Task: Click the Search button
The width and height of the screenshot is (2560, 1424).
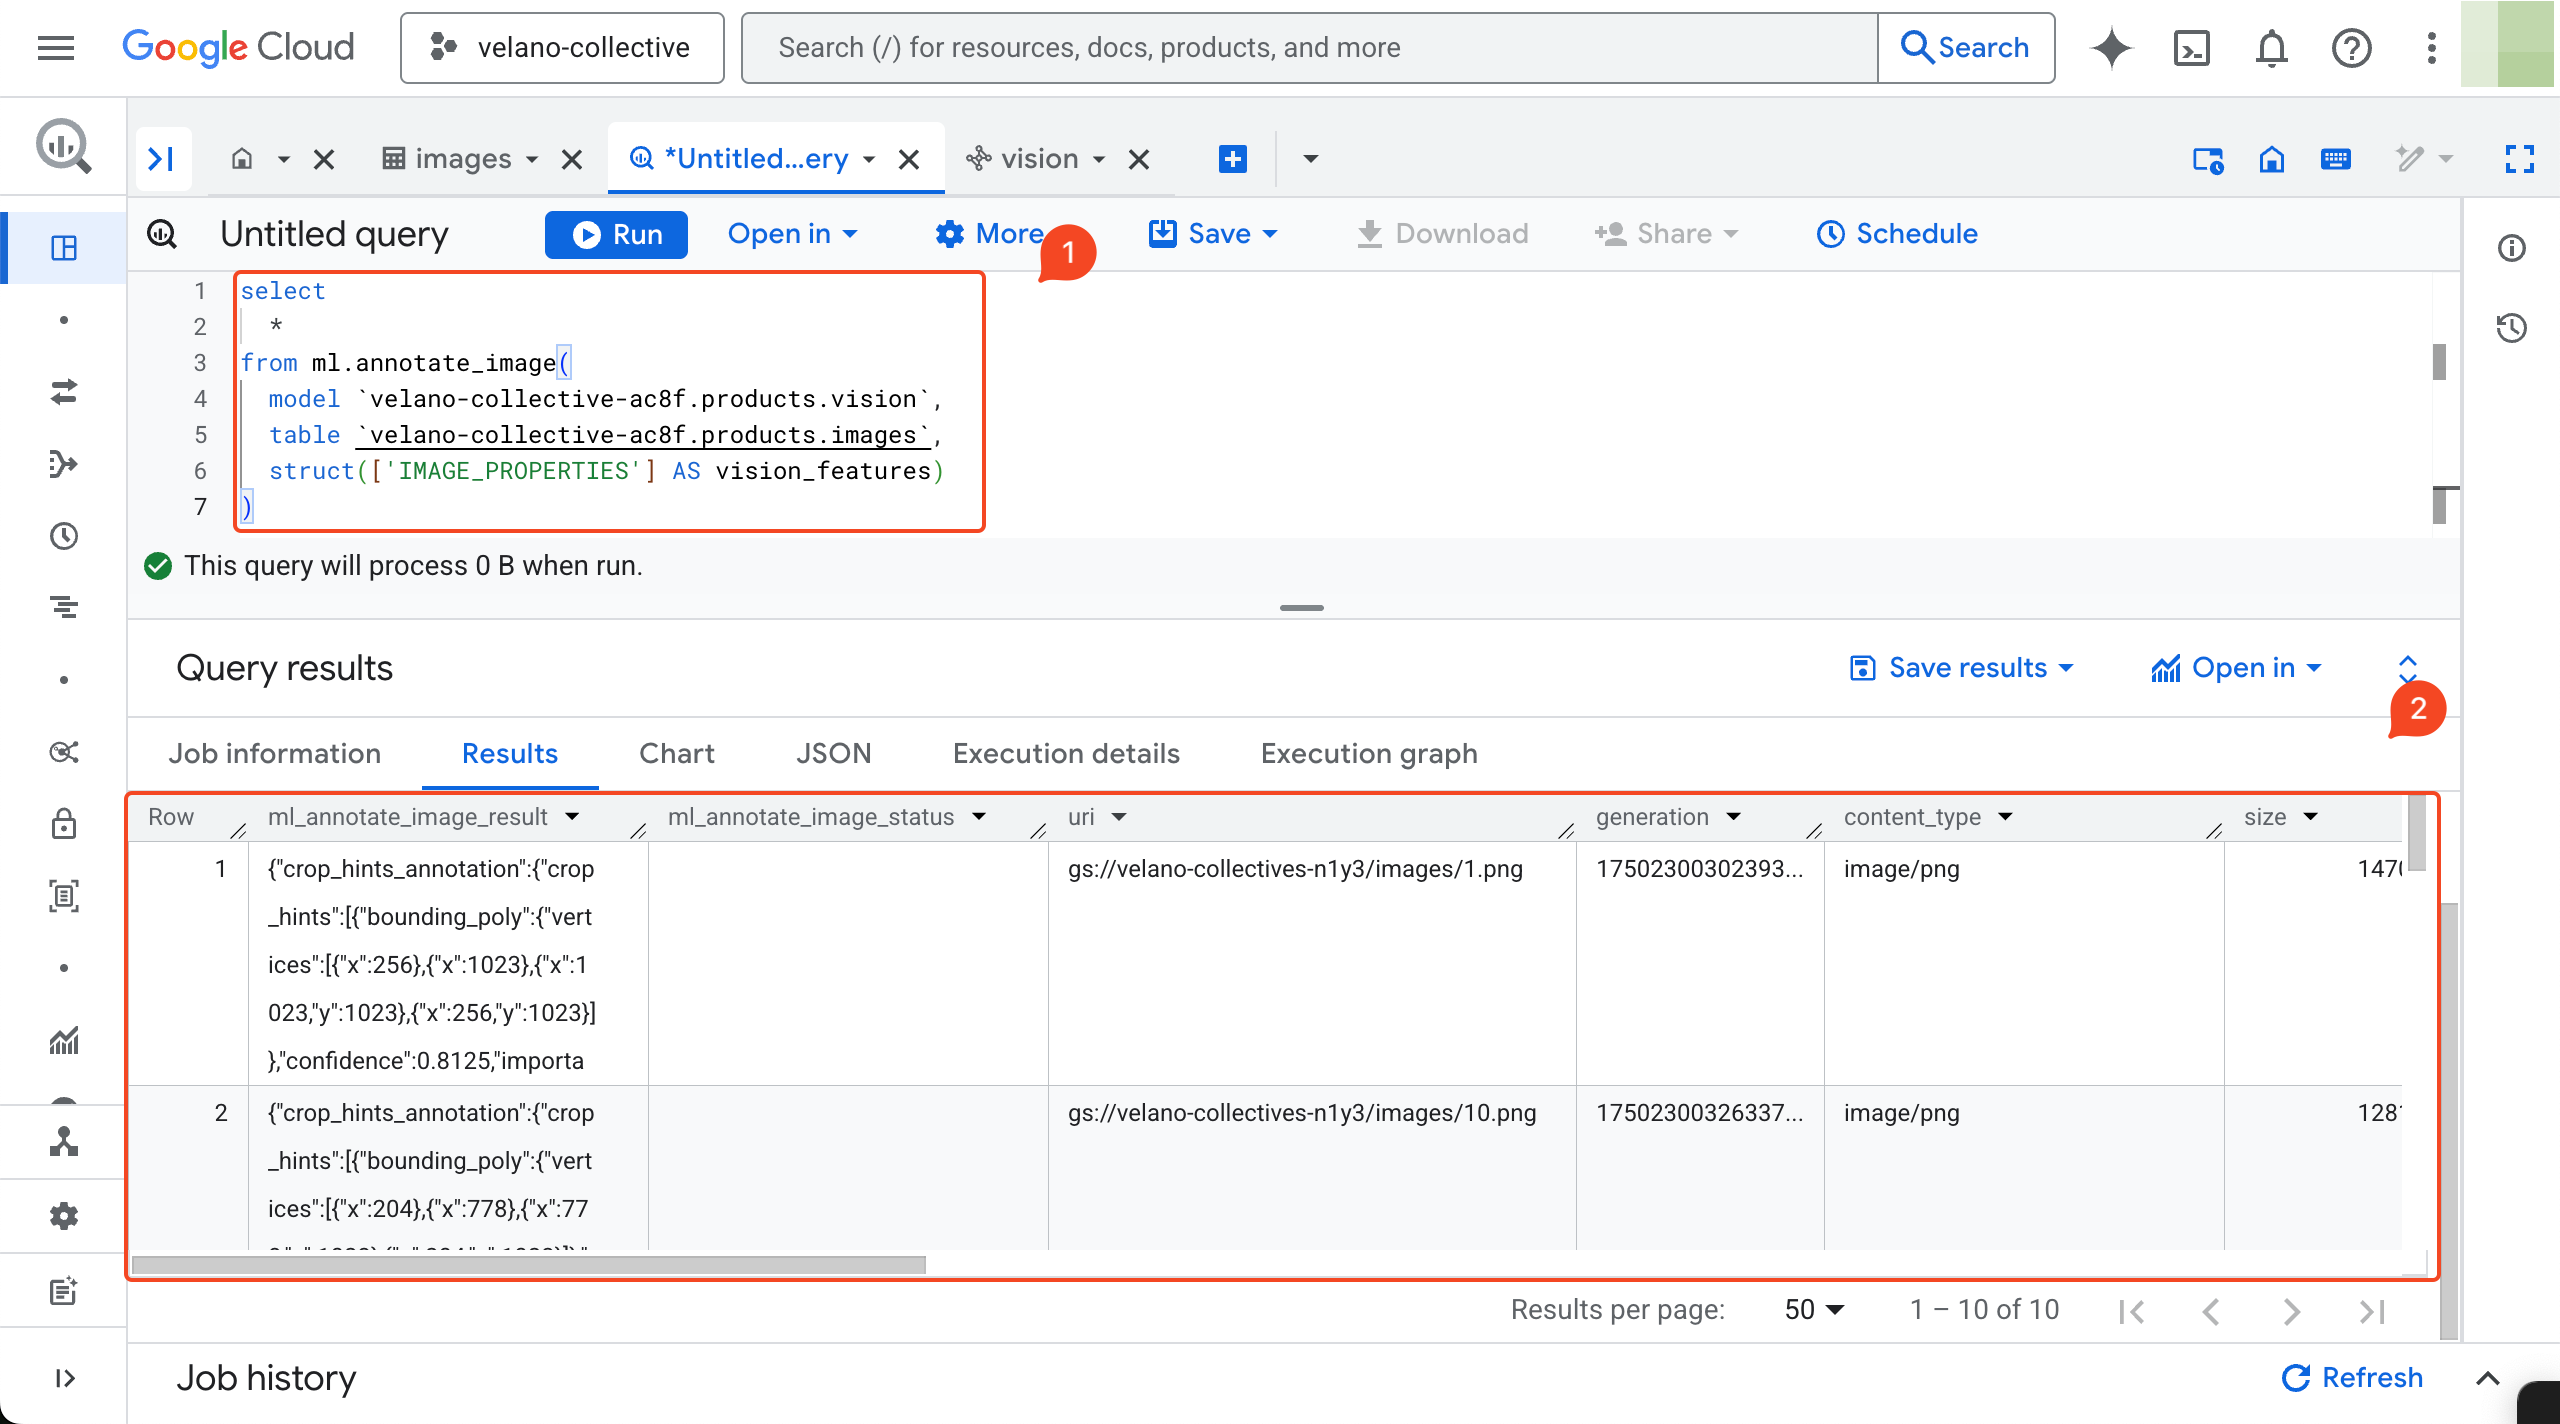Action: (x=1965, y=47)
